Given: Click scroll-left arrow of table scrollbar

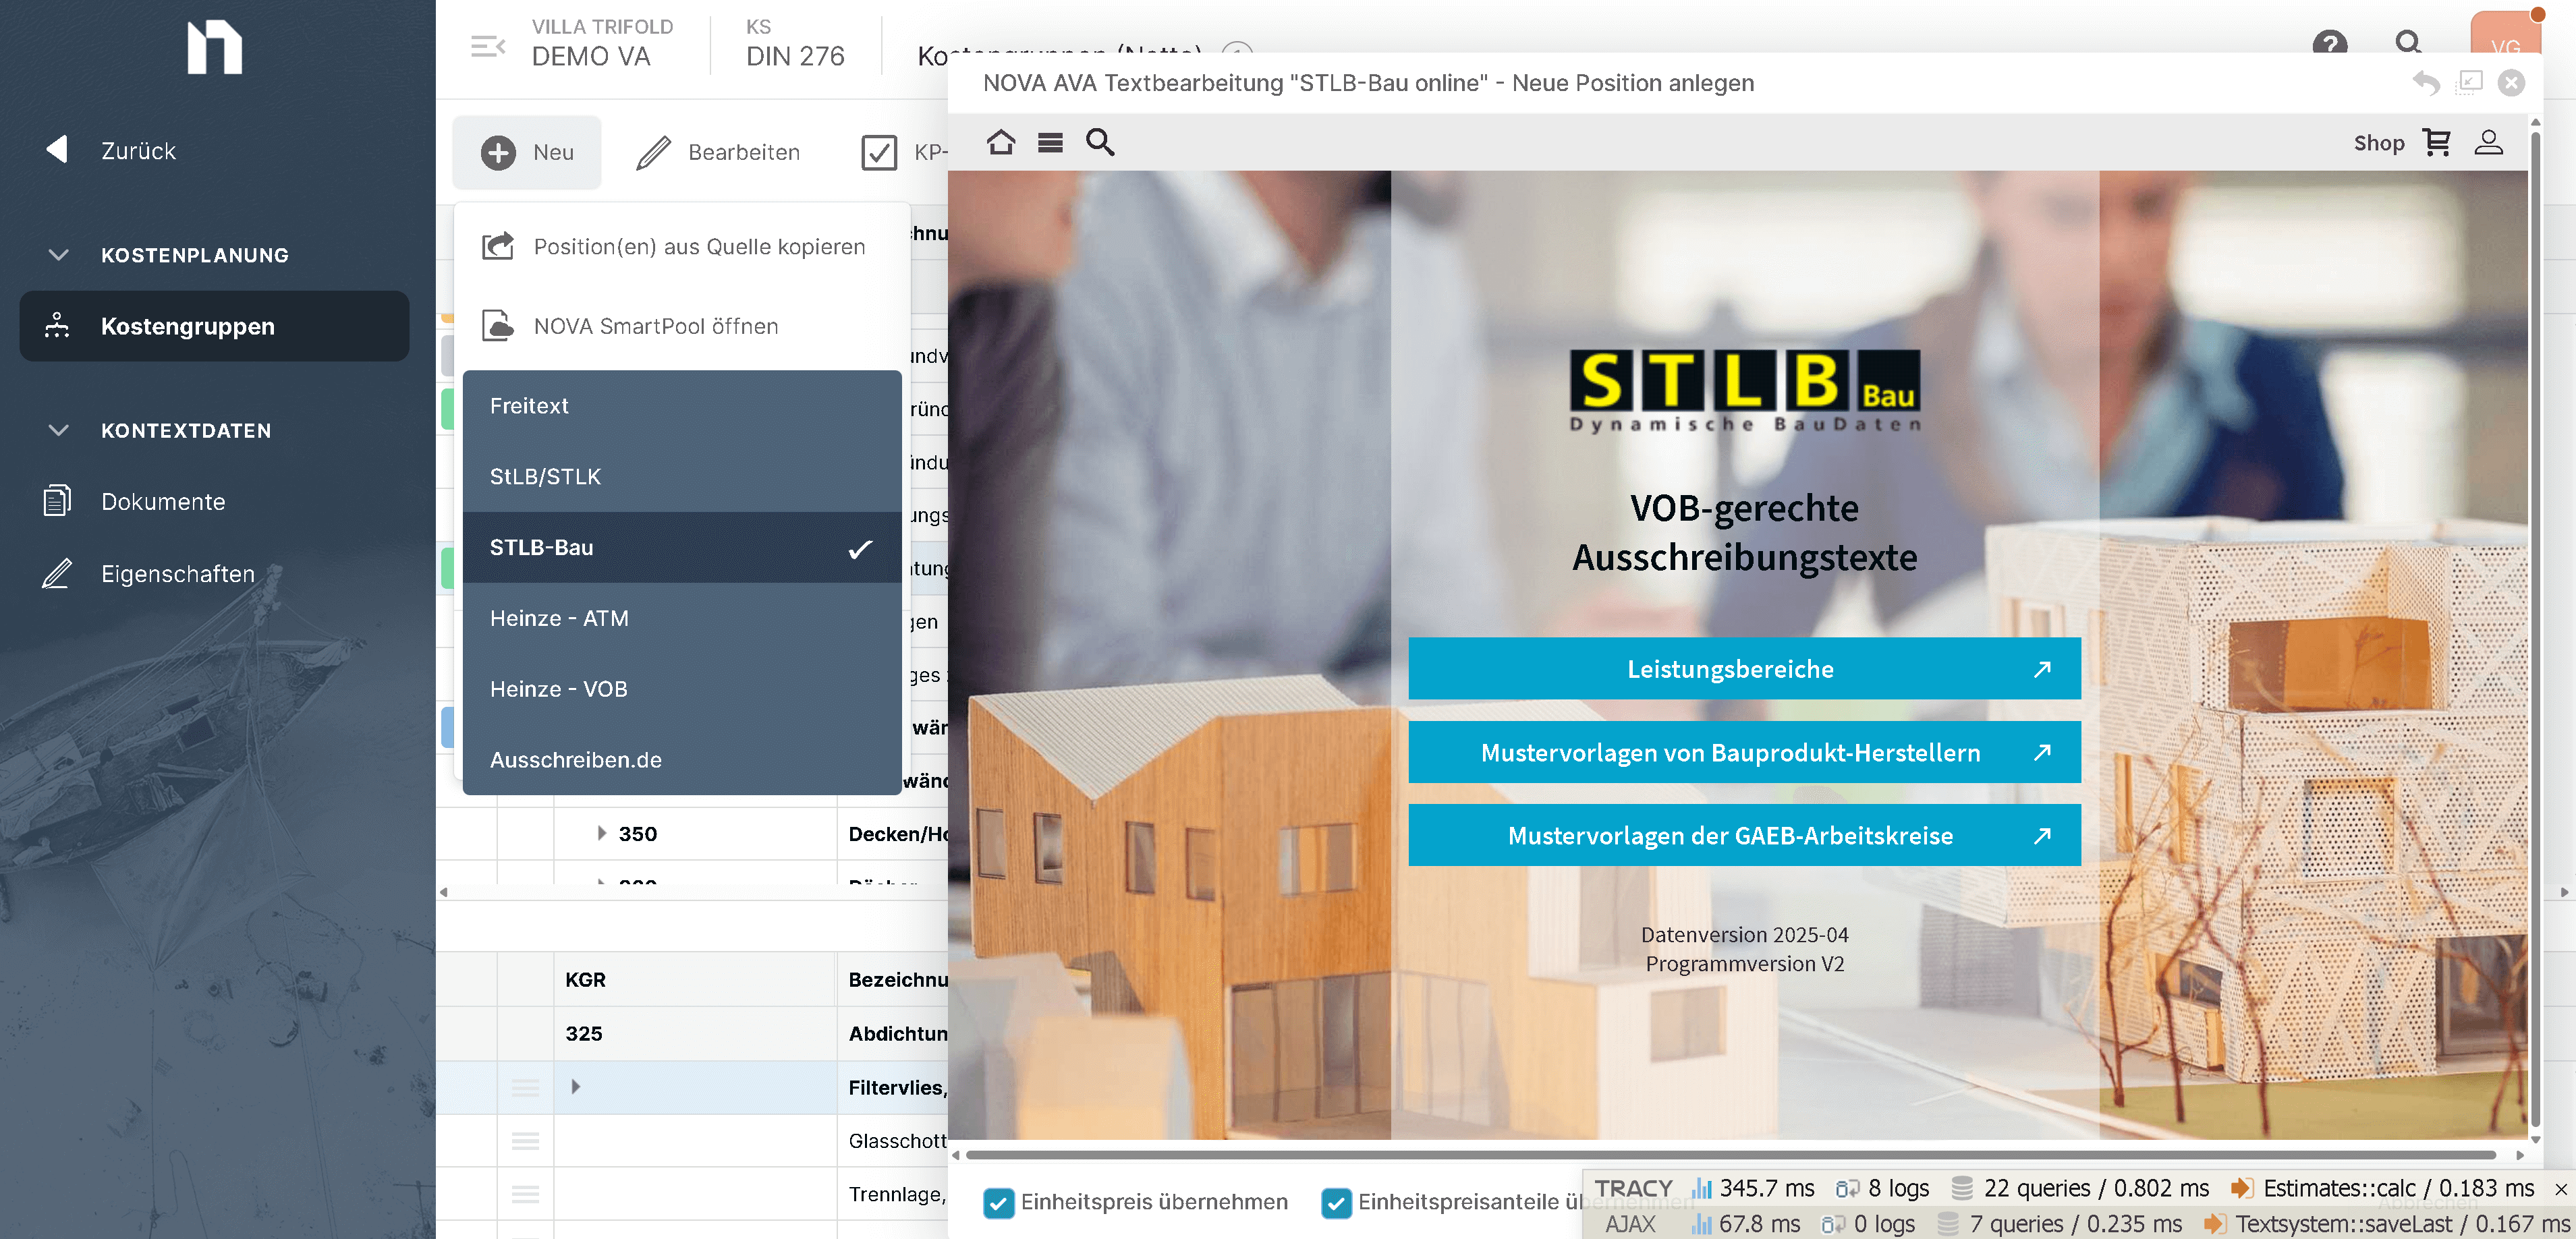Looking at the screenshot, I should click(x=444, y=892).
